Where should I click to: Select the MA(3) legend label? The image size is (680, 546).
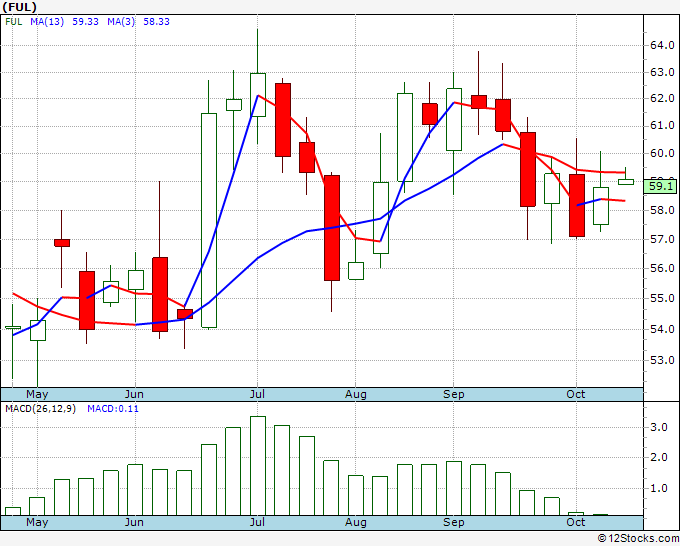point(121,22)
